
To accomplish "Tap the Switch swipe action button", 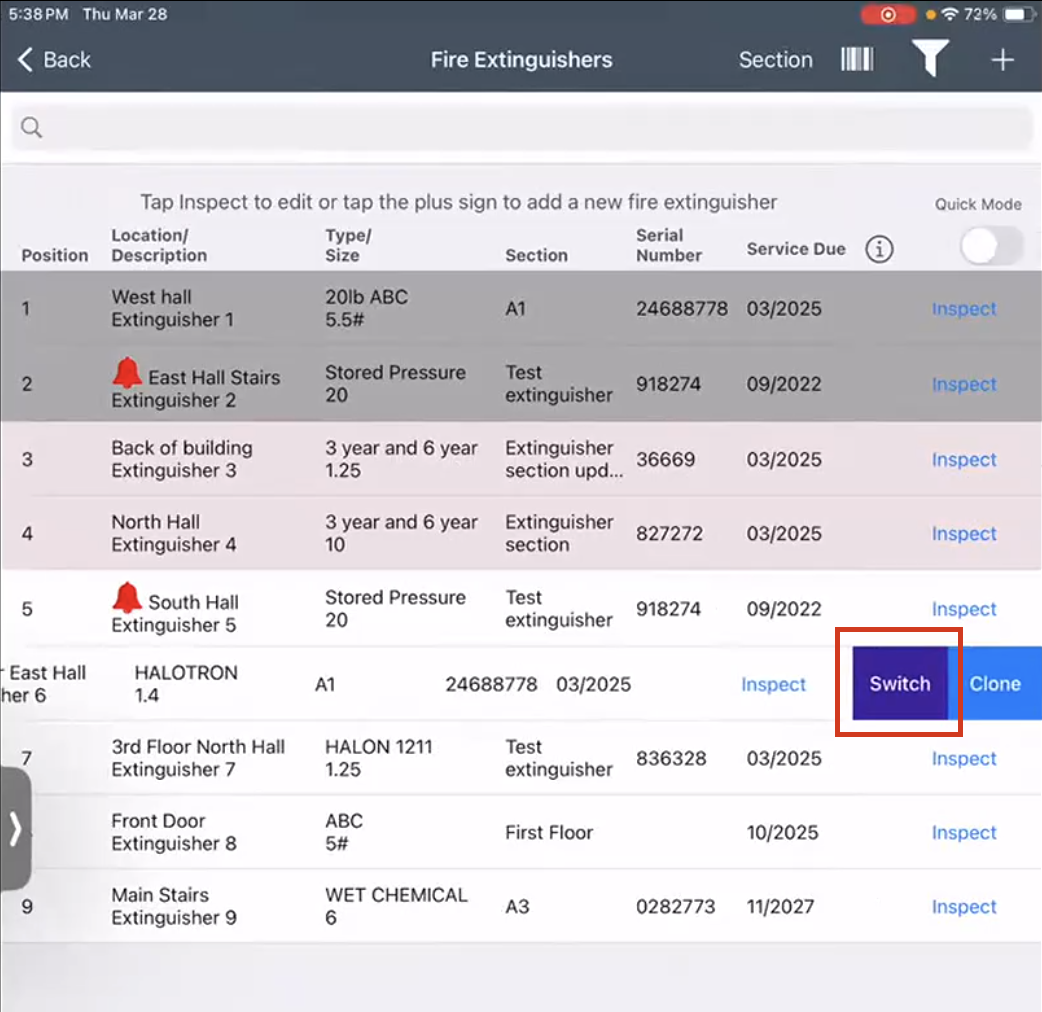I will pos(900,683).
